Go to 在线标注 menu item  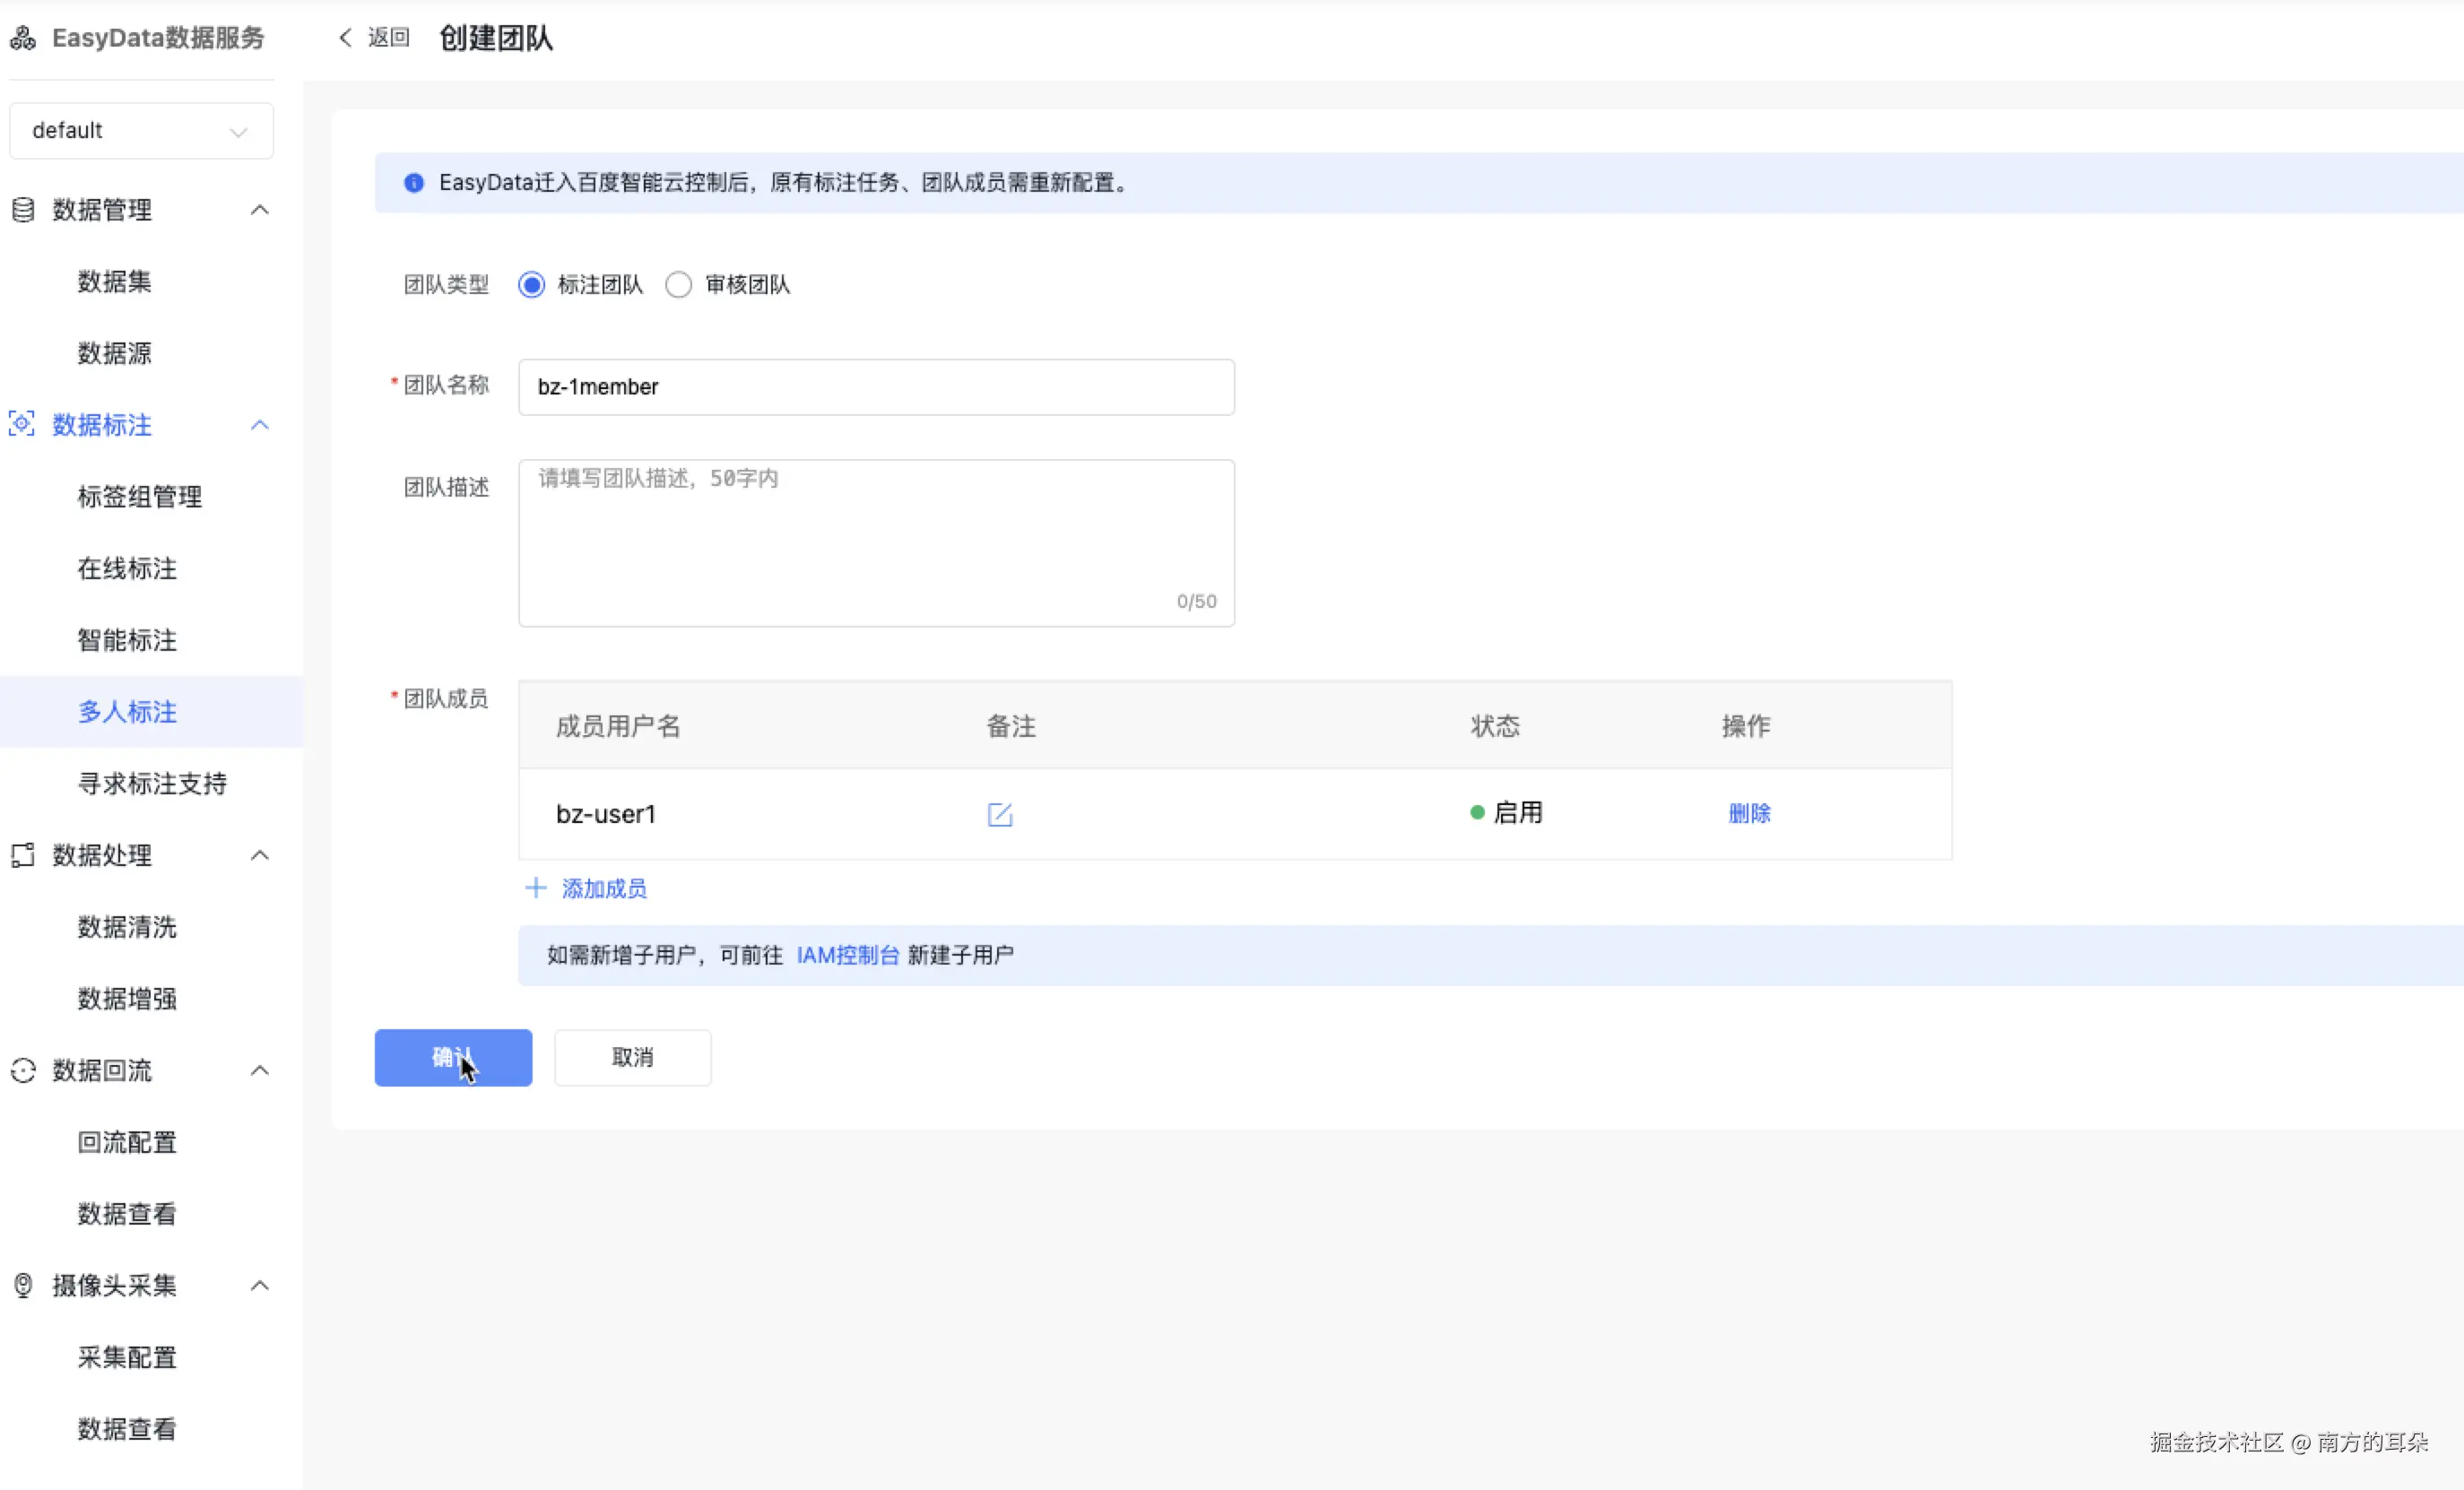127,569
